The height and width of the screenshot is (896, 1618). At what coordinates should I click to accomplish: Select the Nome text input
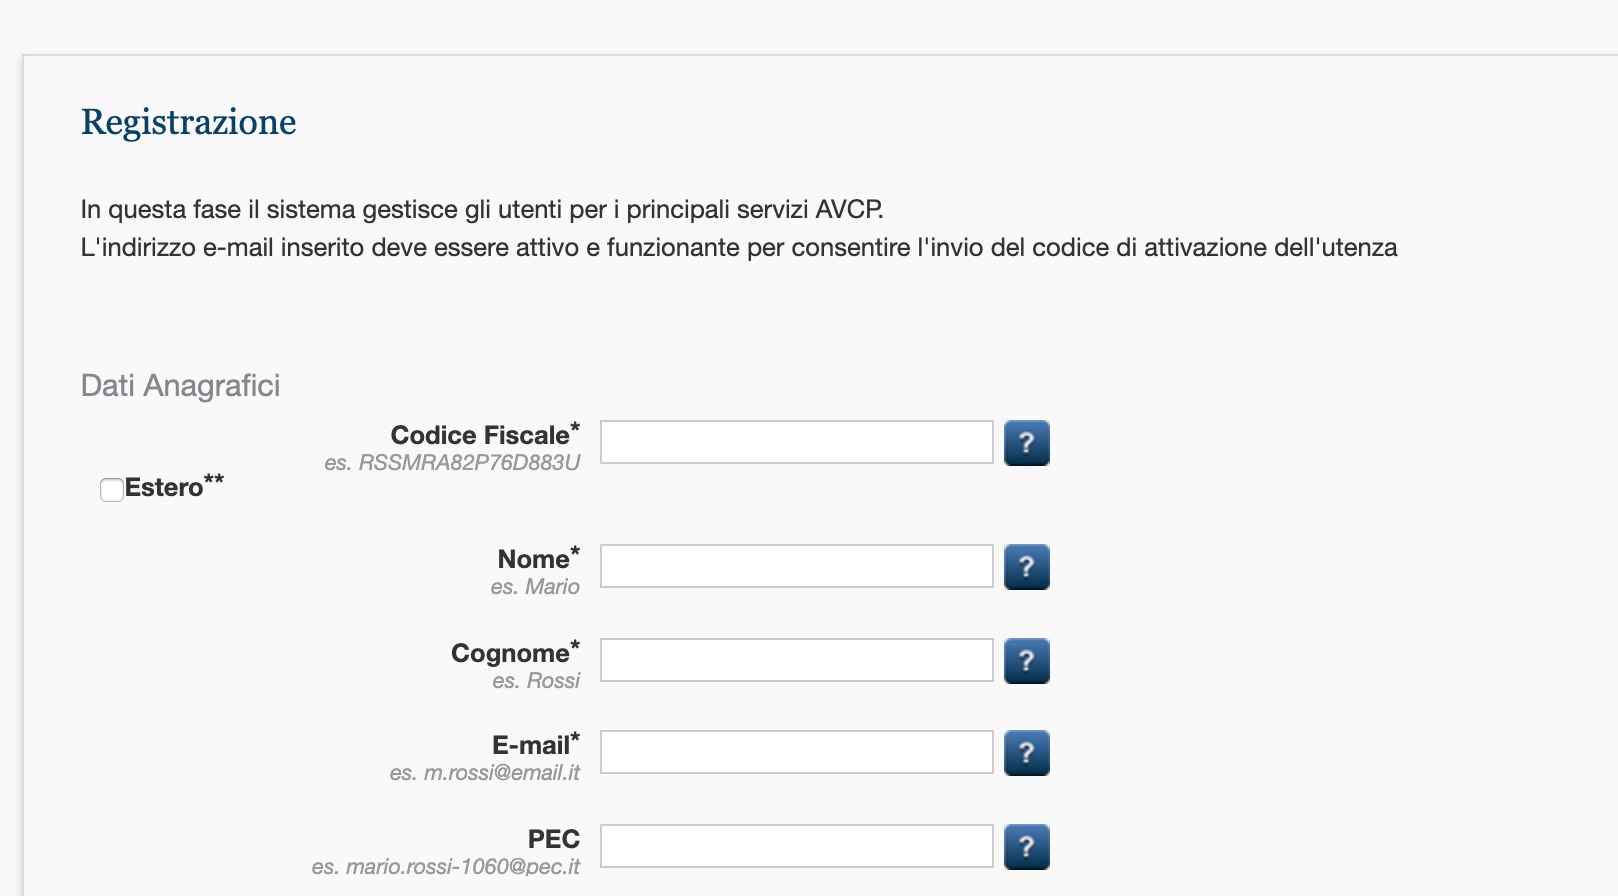pos(797,566)
